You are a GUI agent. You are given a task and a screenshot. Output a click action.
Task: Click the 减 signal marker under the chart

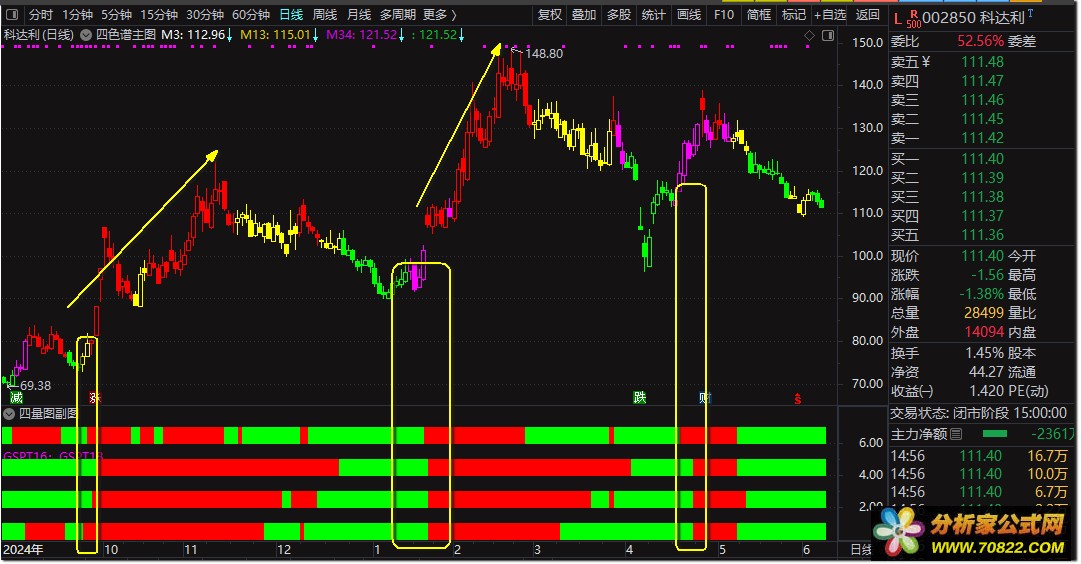16,398
